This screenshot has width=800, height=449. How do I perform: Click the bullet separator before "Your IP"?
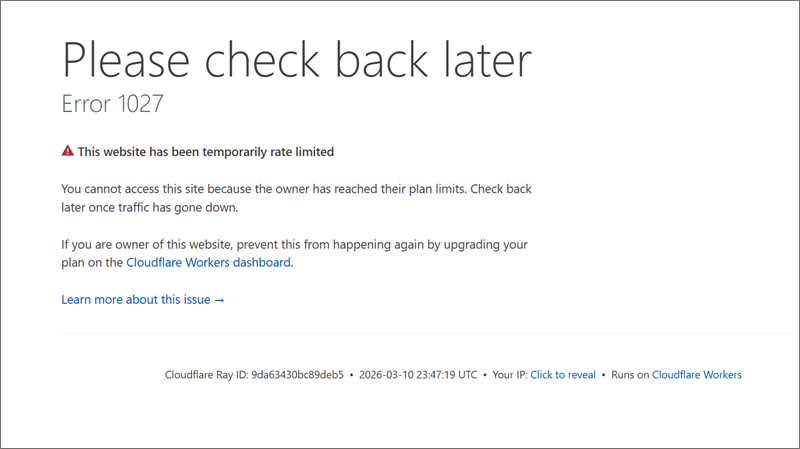[x=483, y=375]
